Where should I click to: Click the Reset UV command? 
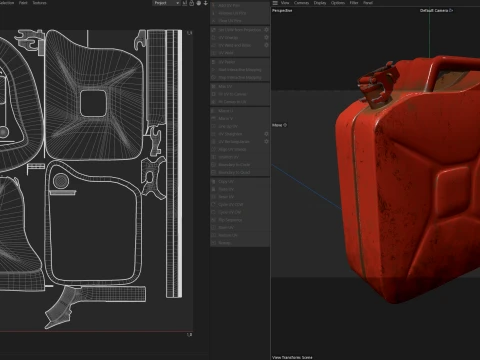[240, 197]
